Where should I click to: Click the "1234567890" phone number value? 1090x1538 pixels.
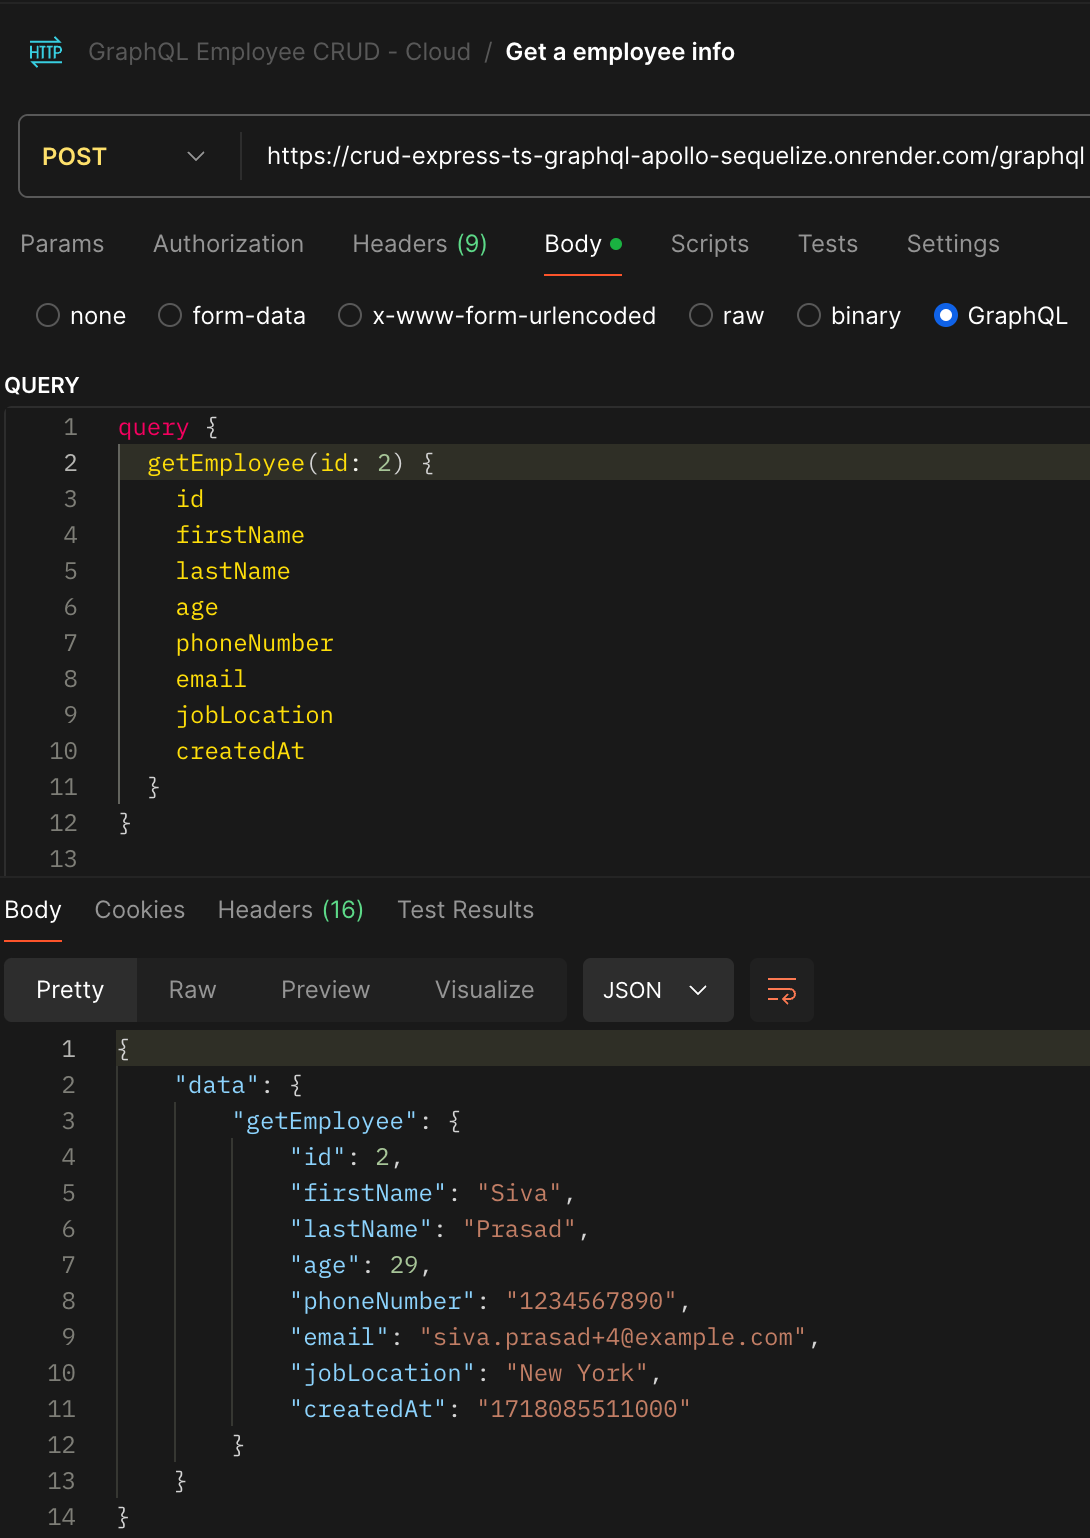point(591,1301)
